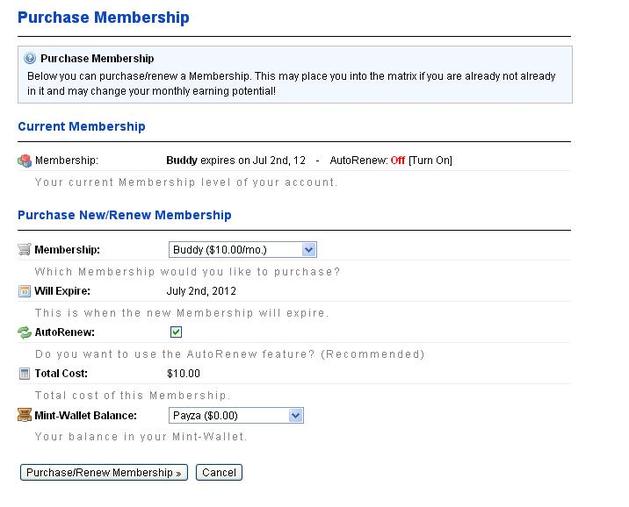Uncheck the AutoRenew checkbox
Screen dimensions: 629x507
tap(176, 332)
